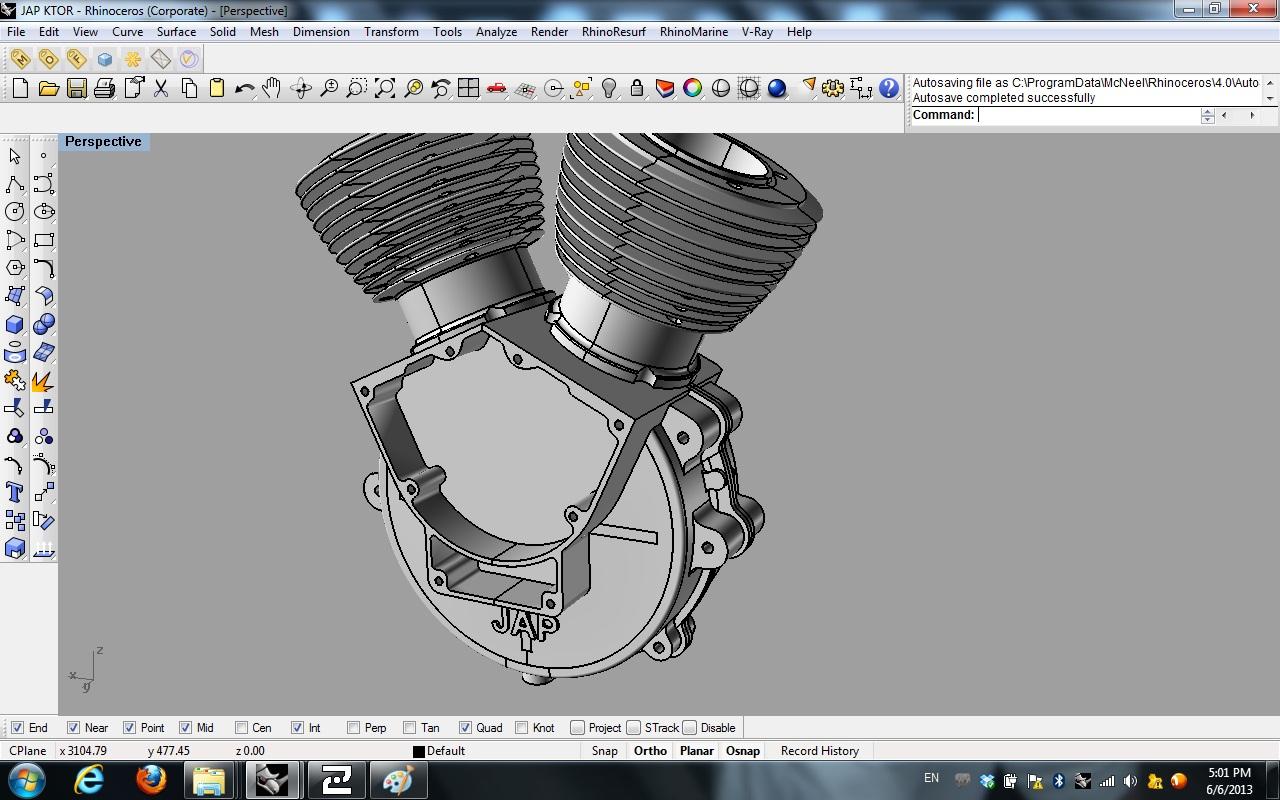Turn on the Perp osnap checkbox

click(x=354, y=728)
